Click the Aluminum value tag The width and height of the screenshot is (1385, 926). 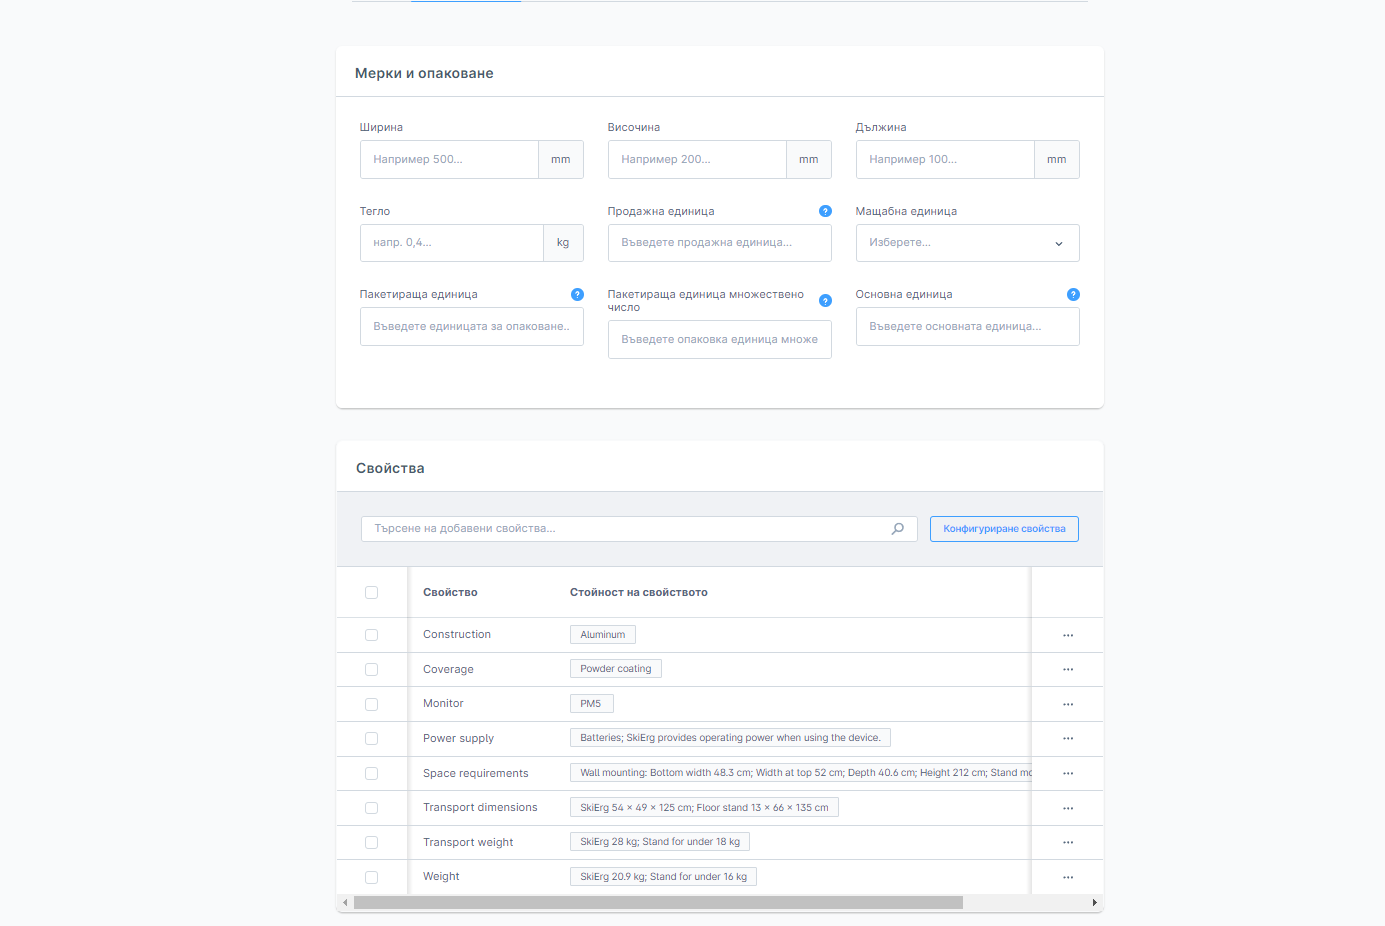click(603, 635)
